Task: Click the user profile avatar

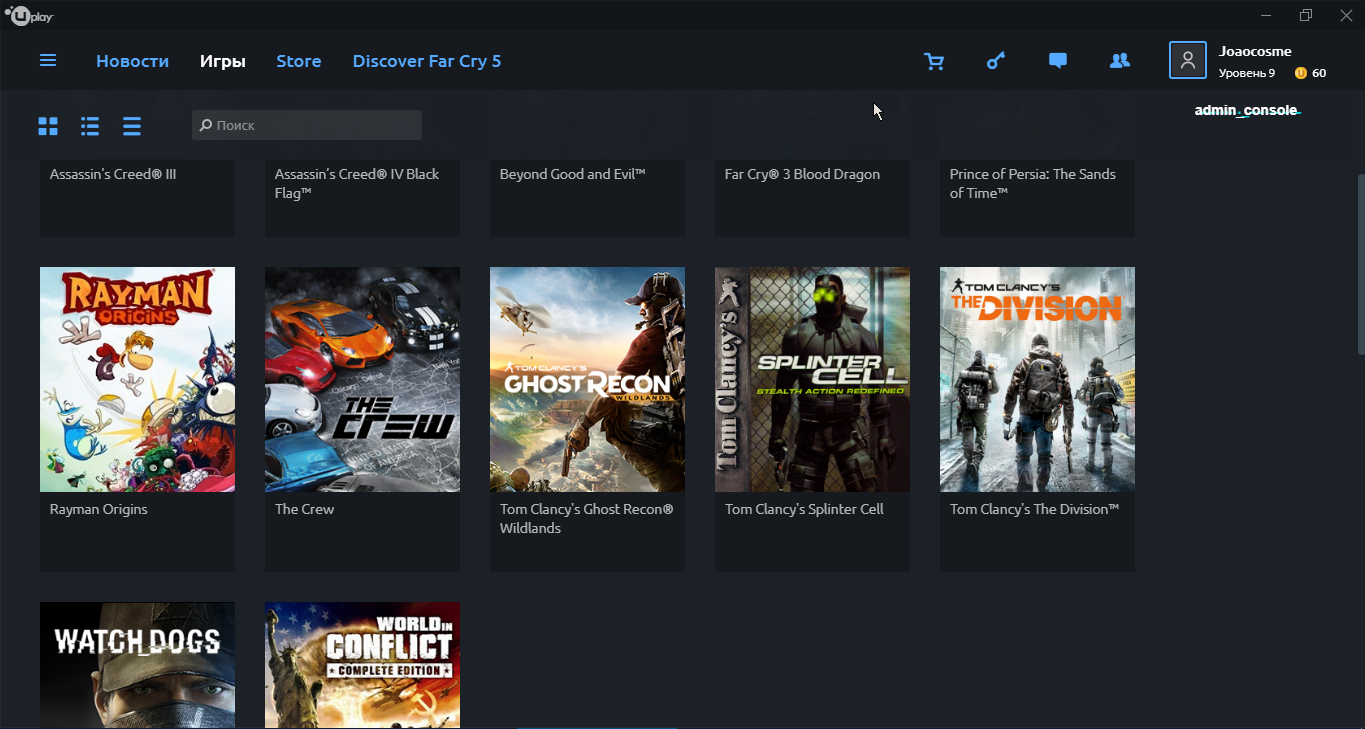Action: (x=1187, y=60)
